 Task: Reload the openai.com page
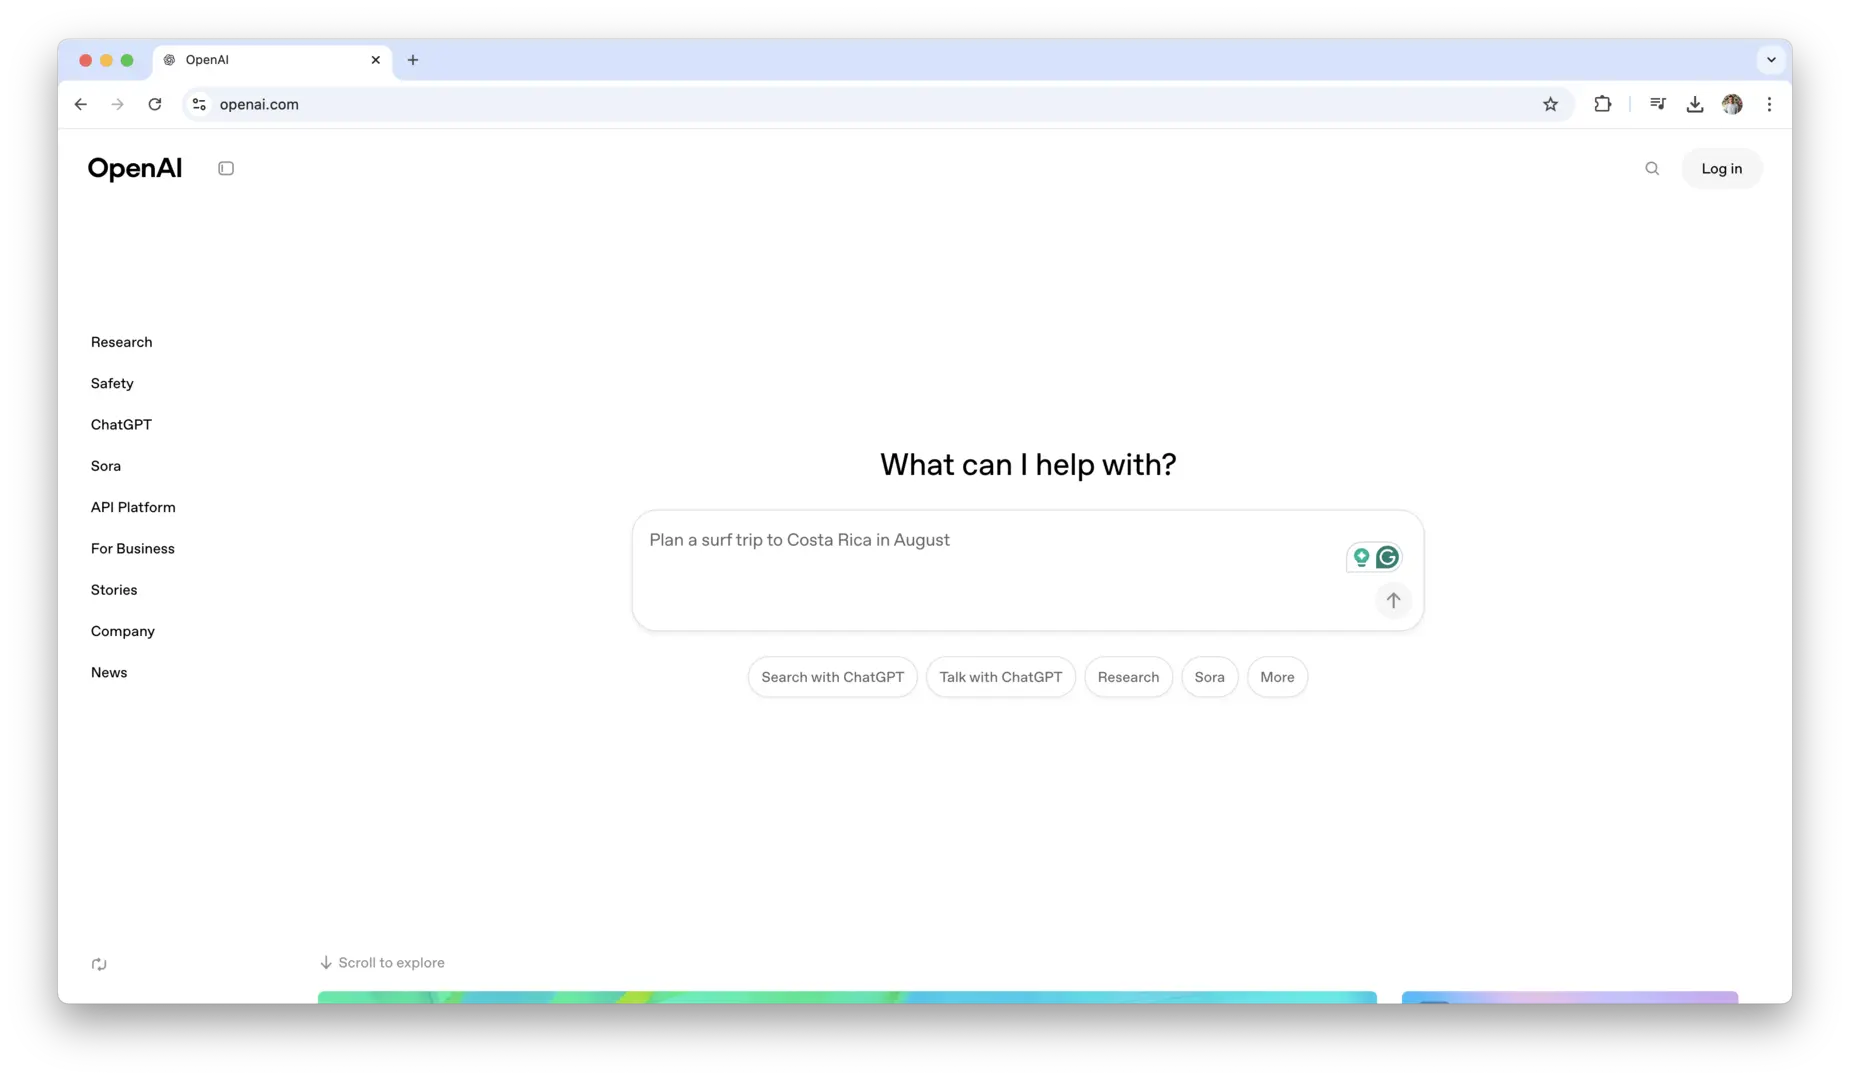tap(155, 104)
